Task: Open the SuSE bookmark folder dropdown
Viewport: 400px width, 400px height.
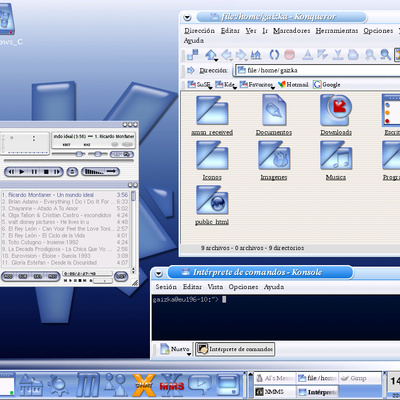Action: (x=199, y=85)
